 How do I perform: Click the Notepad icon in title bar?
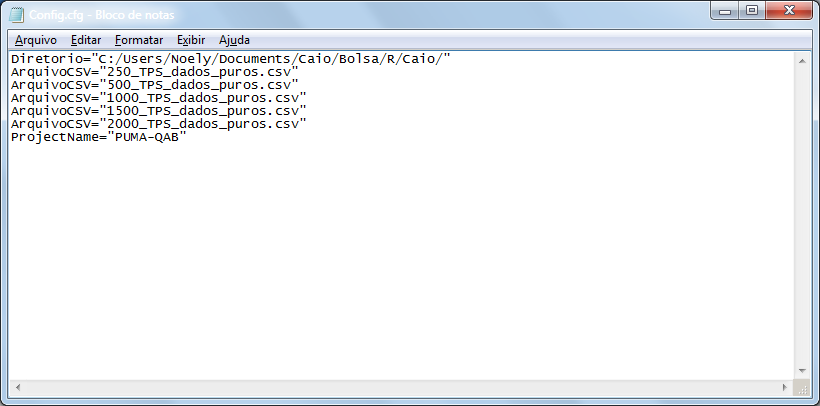pos(17,14)
